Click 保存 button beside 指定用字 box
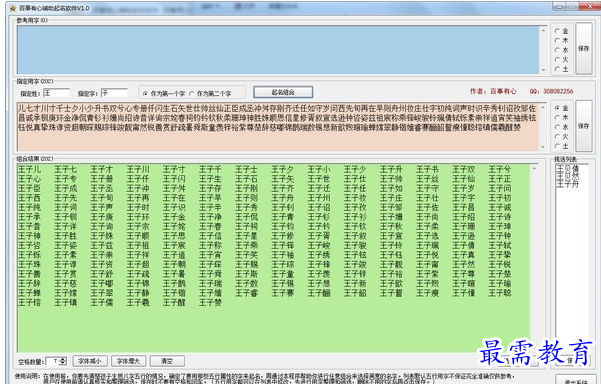601x384 pixels. tap(583, 126)
